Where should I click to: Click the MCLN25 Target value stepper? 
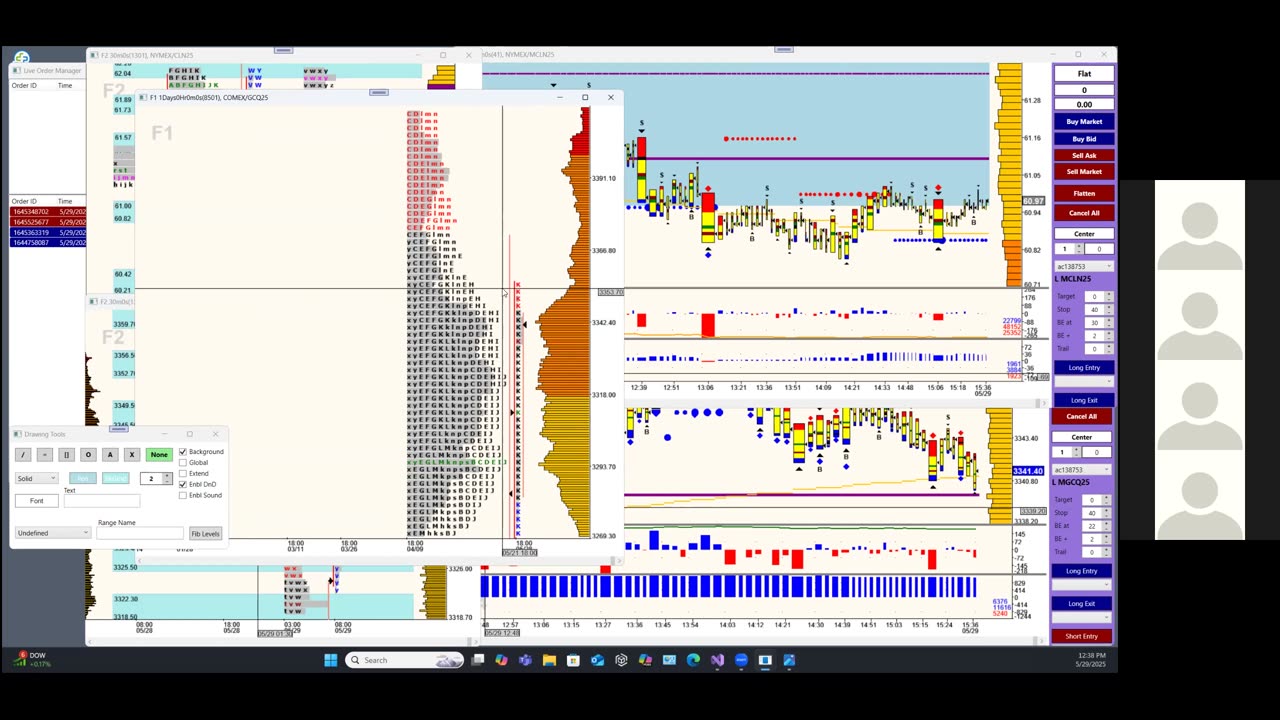pyautogui.click(x=1101, y=297)
